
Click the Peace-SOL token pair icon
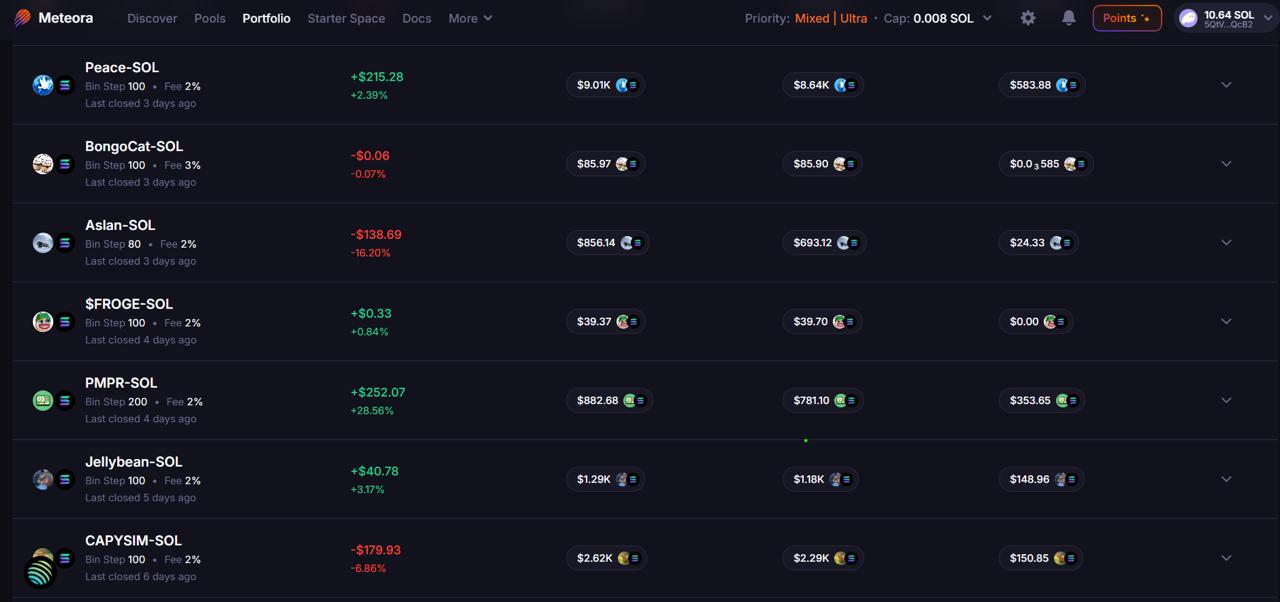53,85
